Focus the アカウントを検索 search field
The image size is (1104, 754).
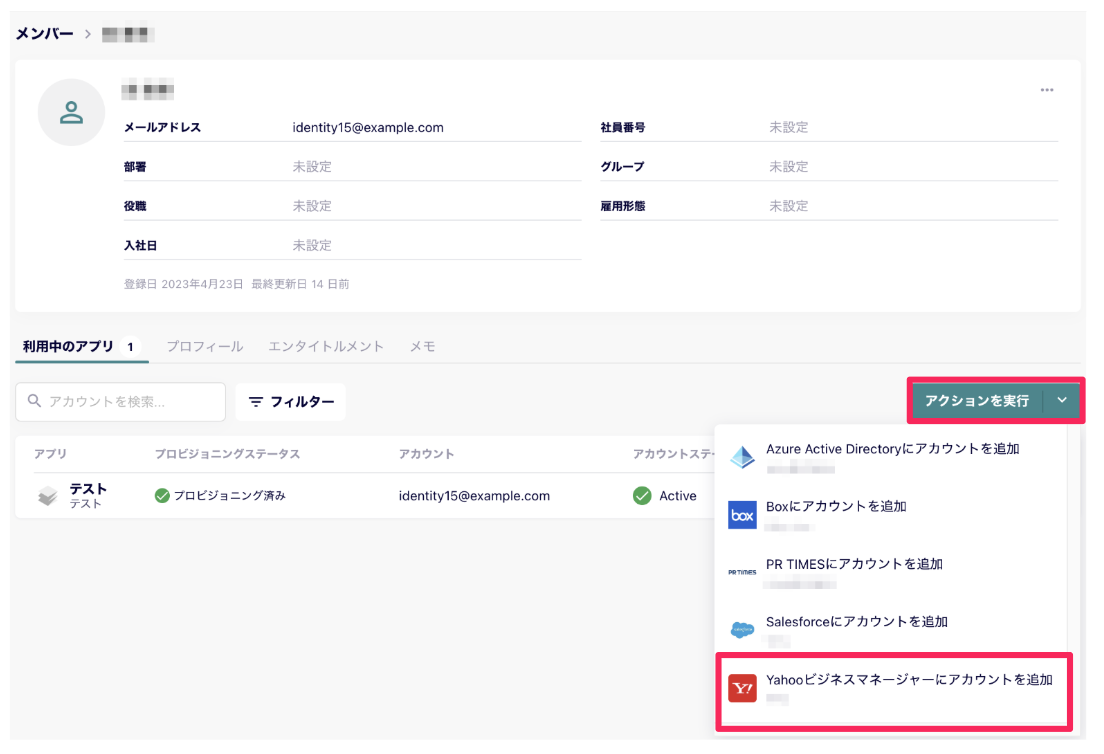(x=120, y=401)
